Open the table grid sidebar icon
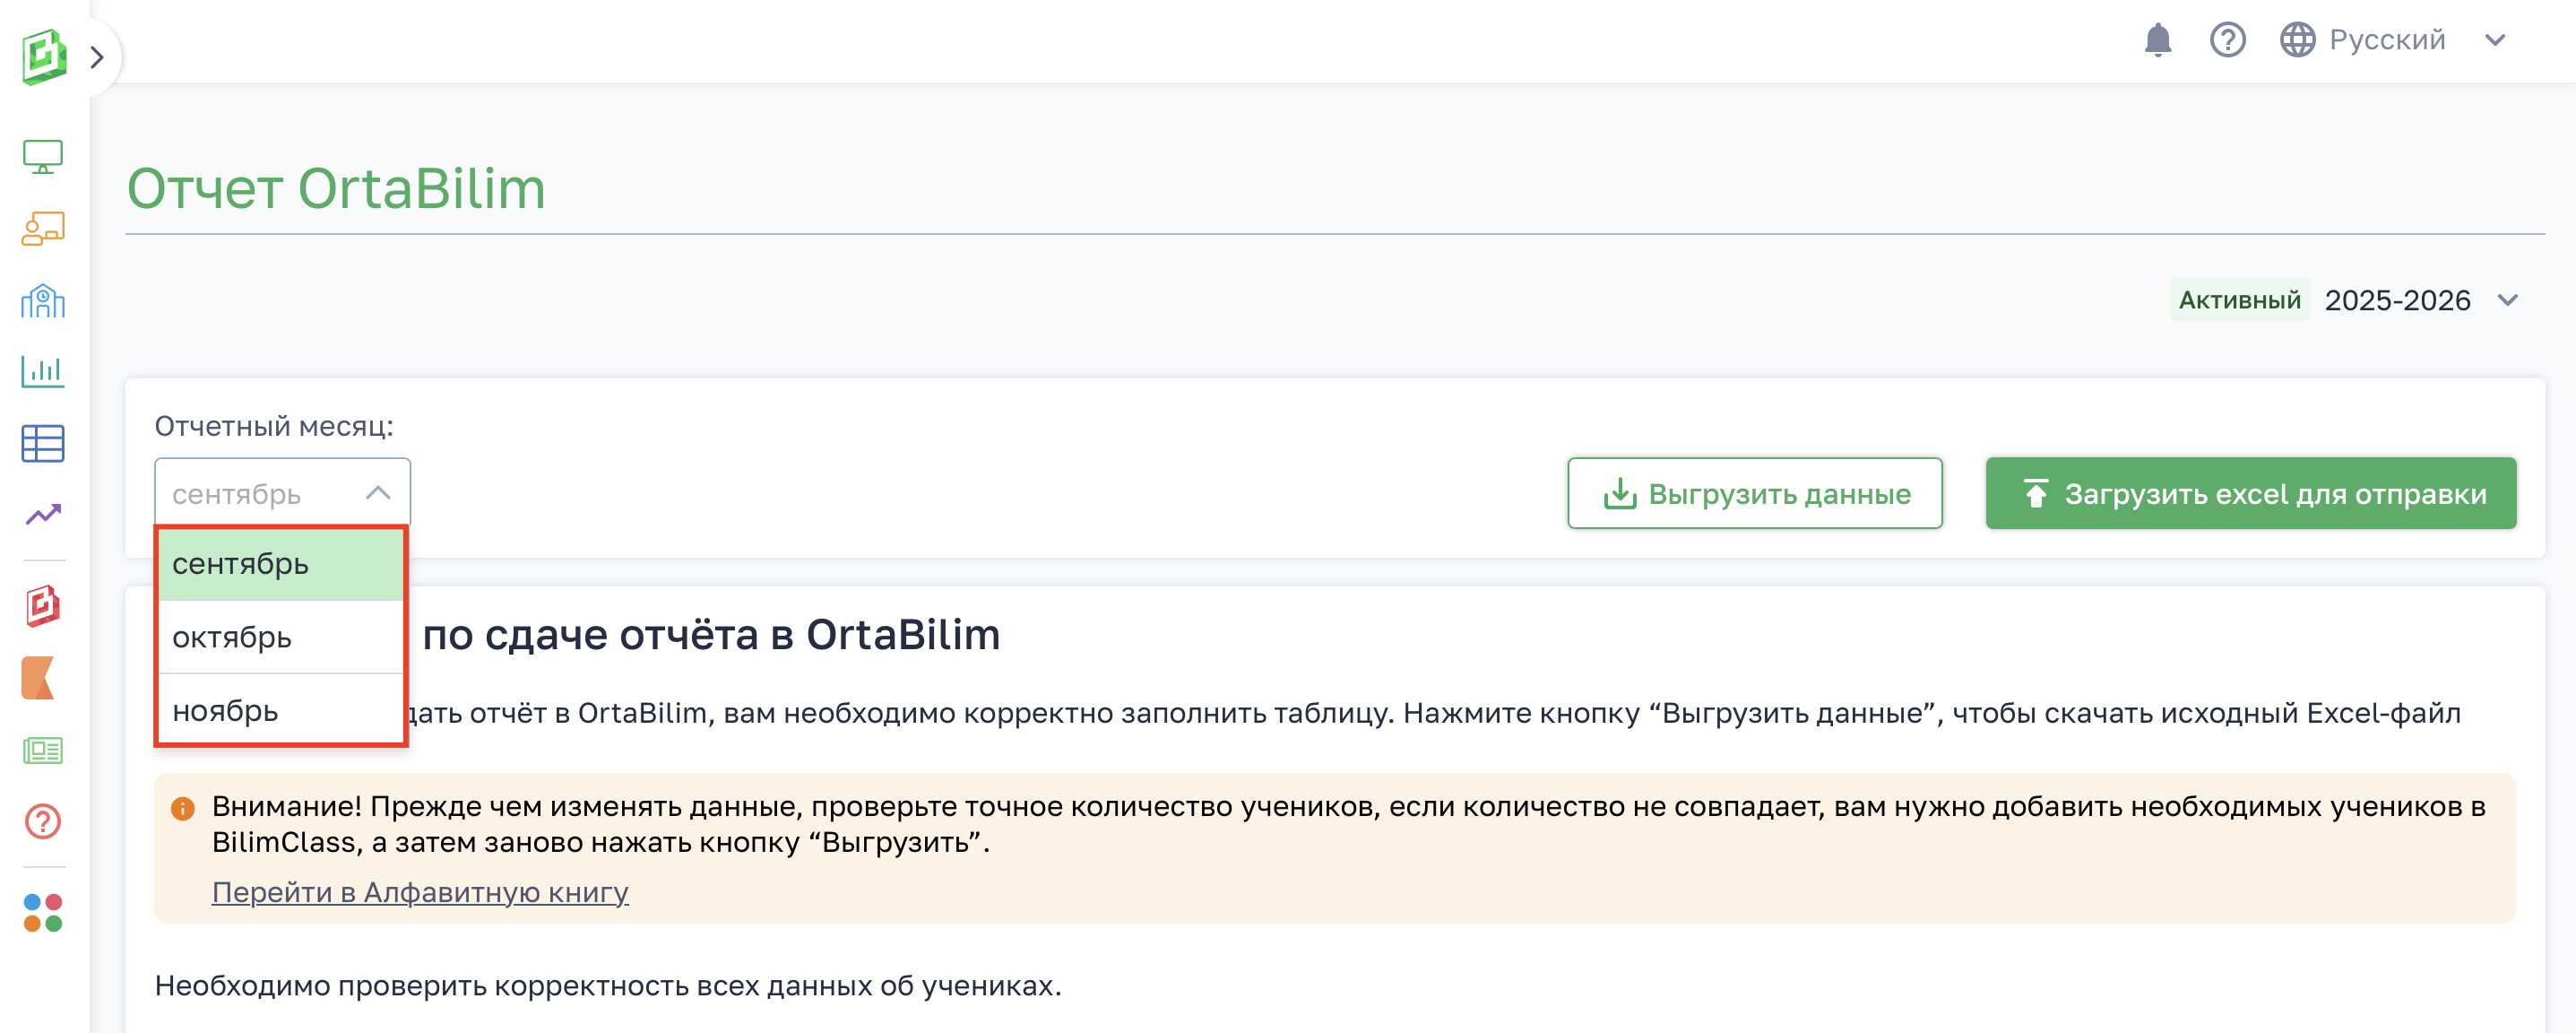This screenshot has width=2576, height=1033. (43, 443)
